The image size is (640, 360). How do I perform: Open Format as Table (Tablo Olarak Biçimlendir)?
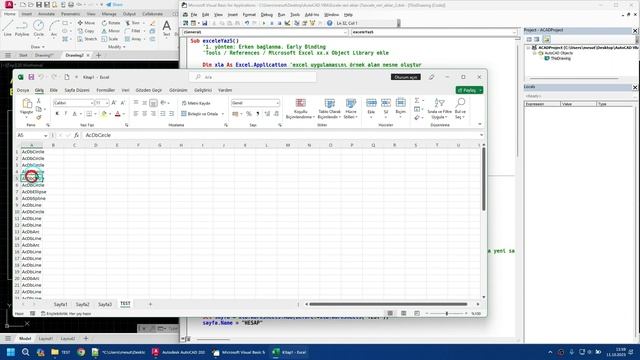pos(329,109)
